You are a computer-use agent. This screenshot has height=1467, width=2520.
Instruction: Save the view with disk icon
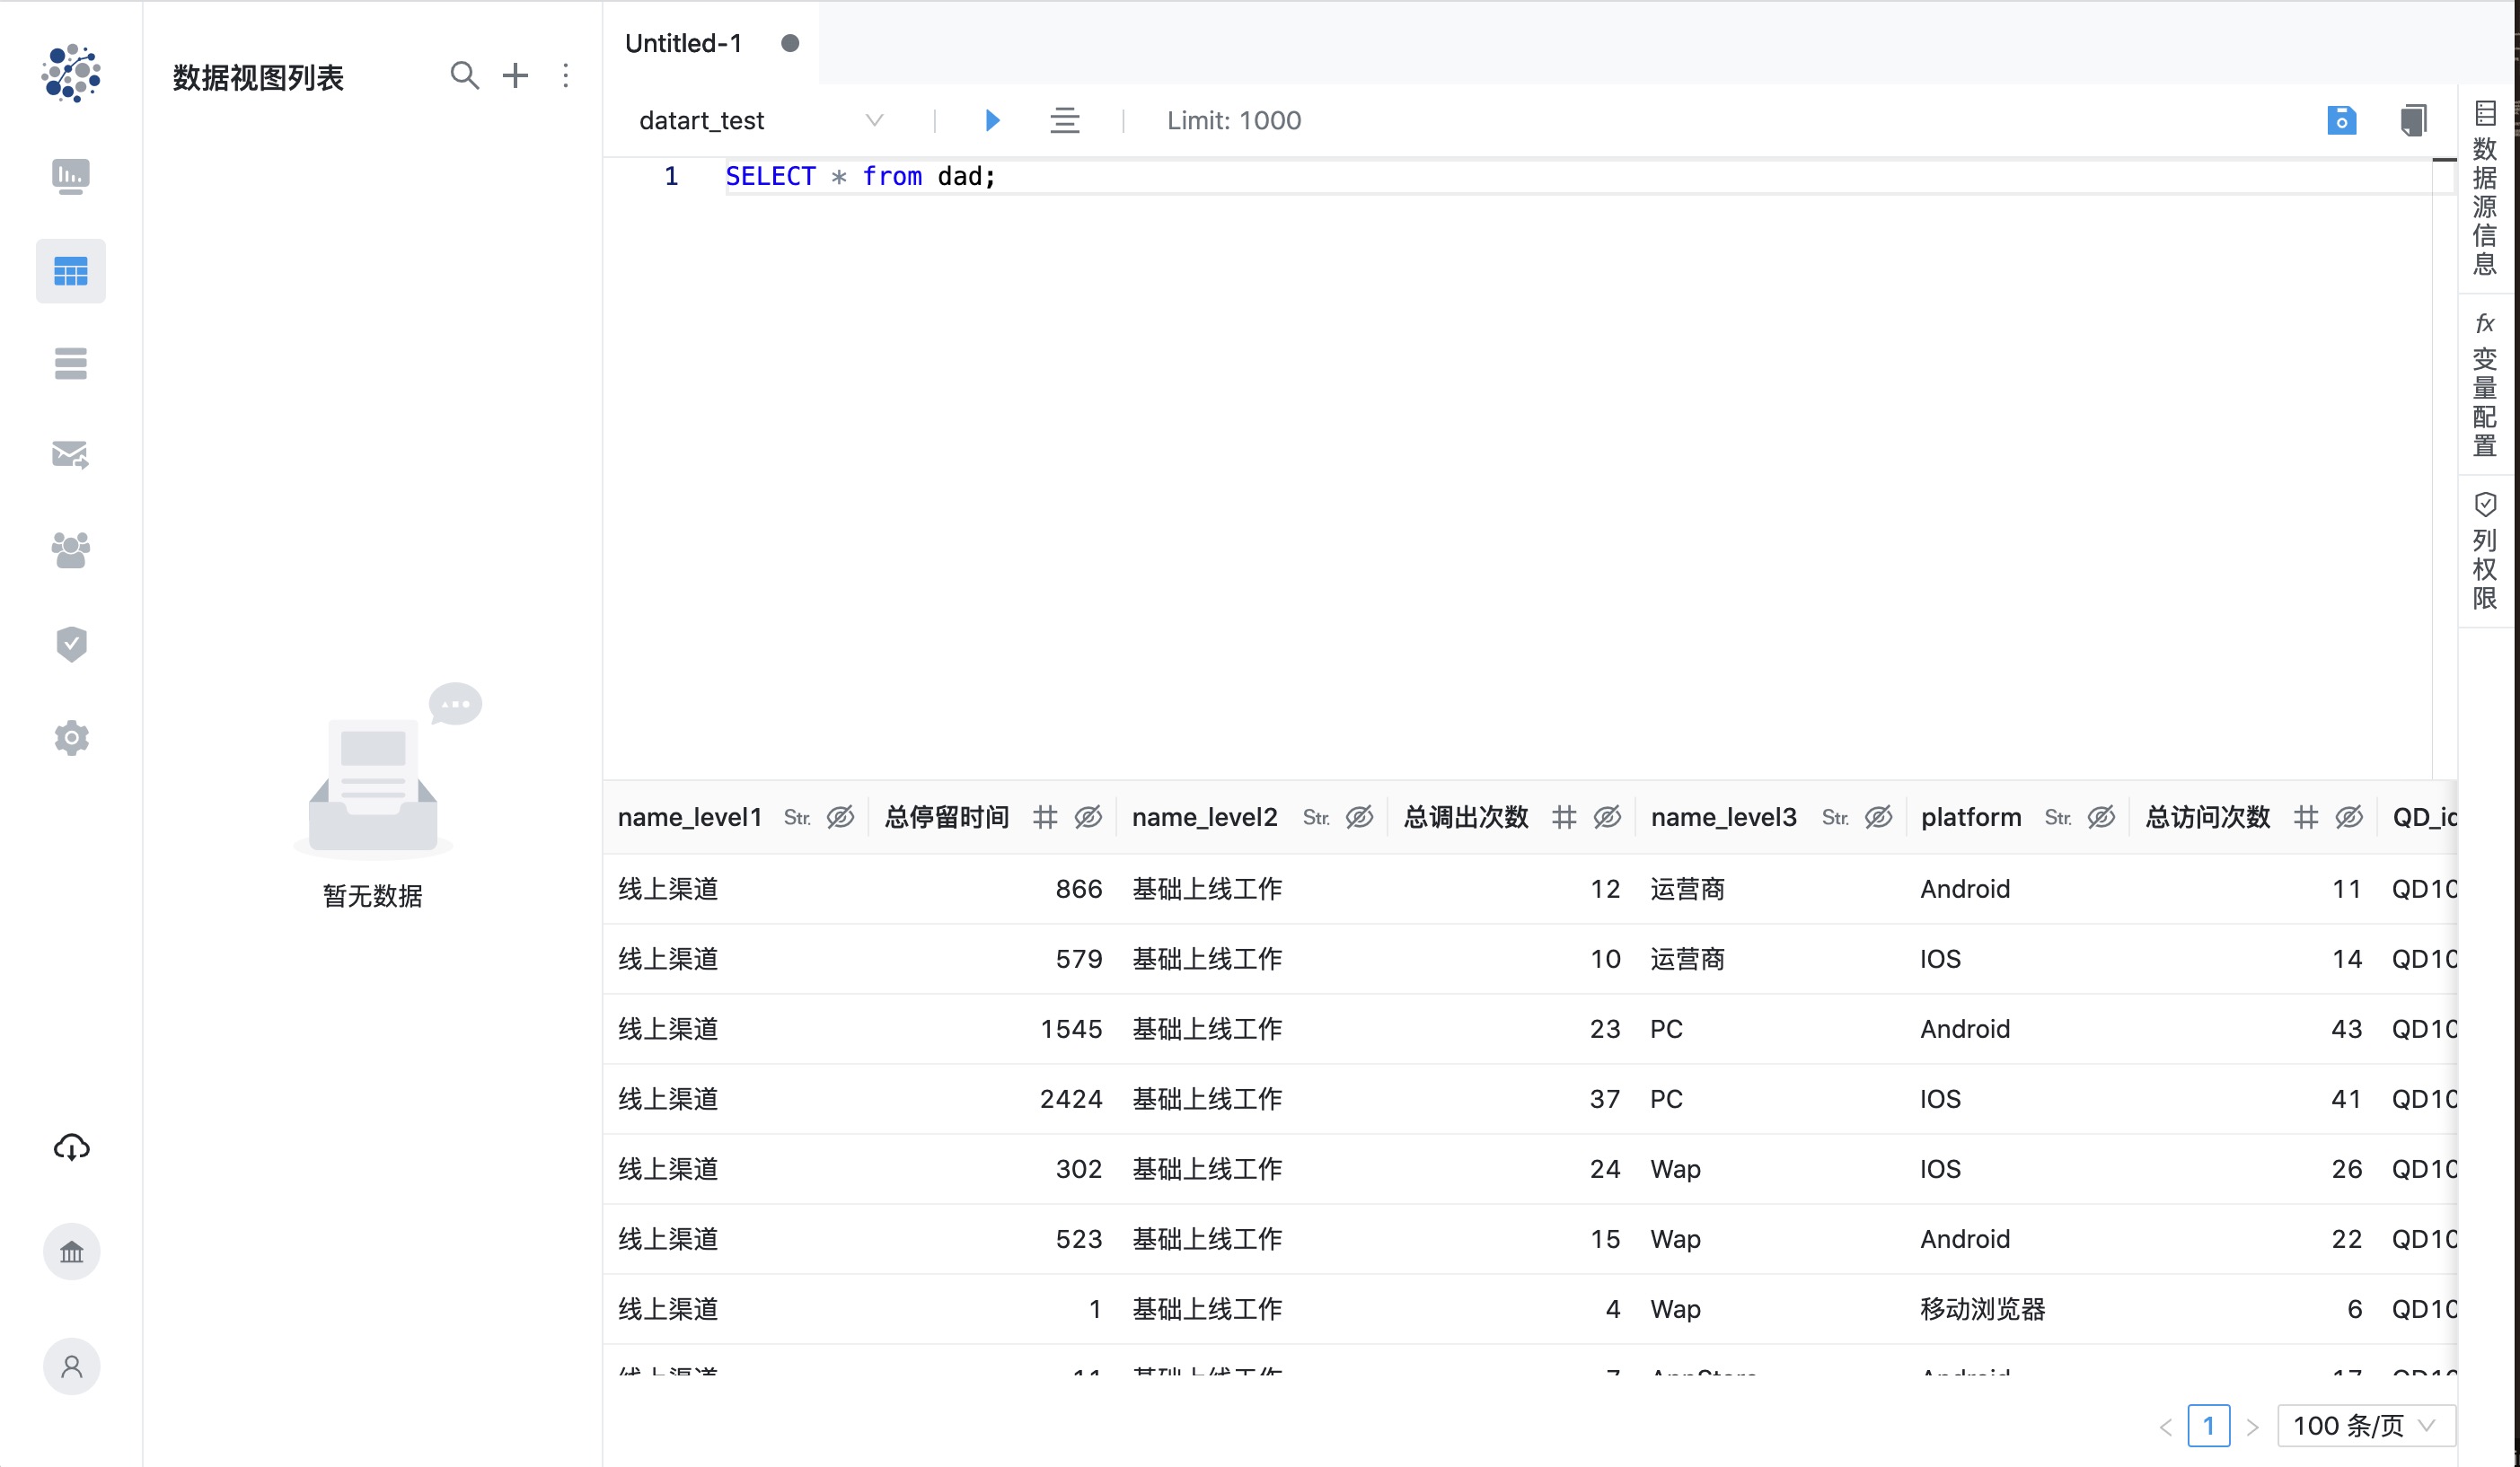coord(2341,121)
